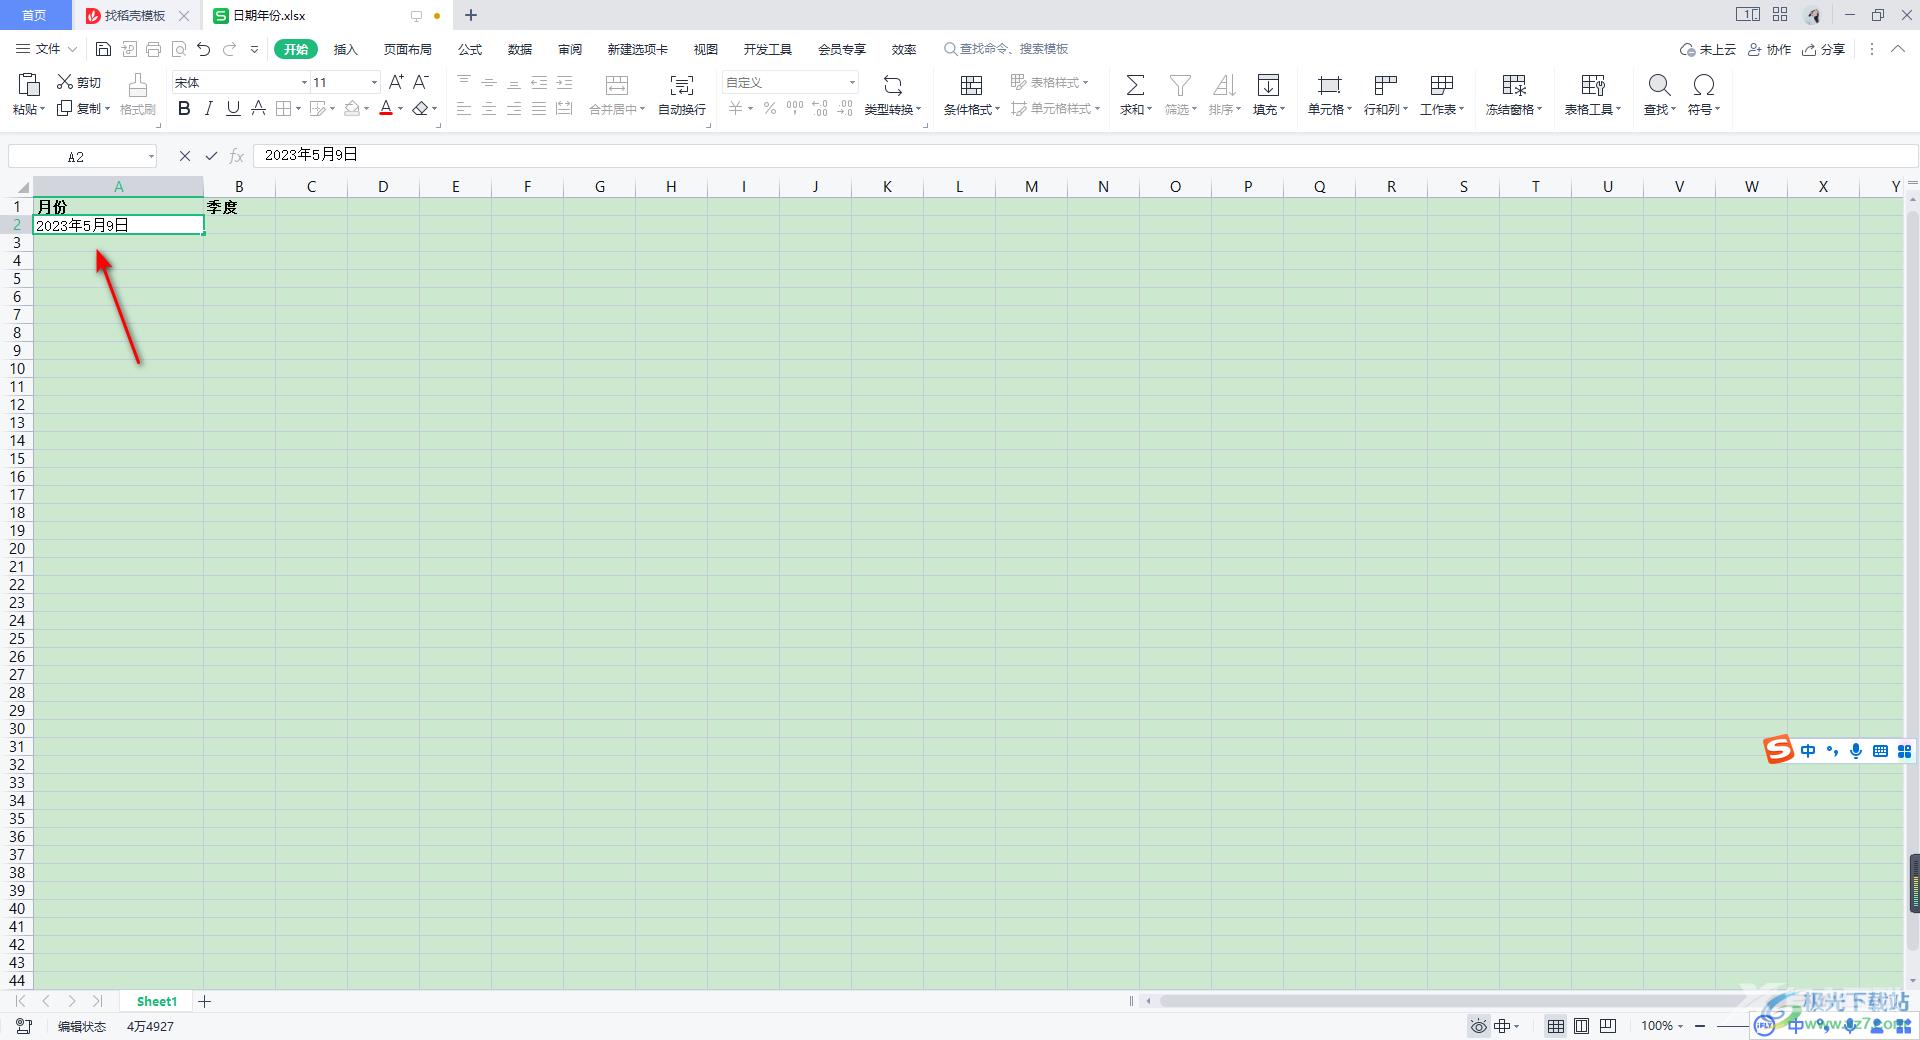Click the zoom out minus button
The image size is (1920, 1040).
coord(1700,1026)
